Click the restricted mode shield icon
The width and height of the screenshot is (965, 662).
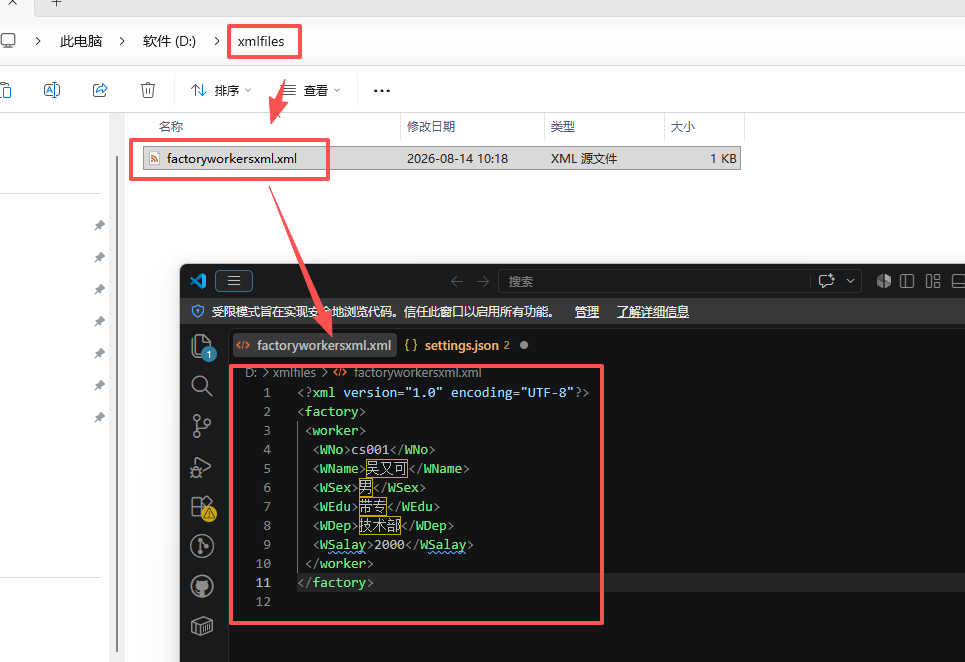tap(198, 311)
